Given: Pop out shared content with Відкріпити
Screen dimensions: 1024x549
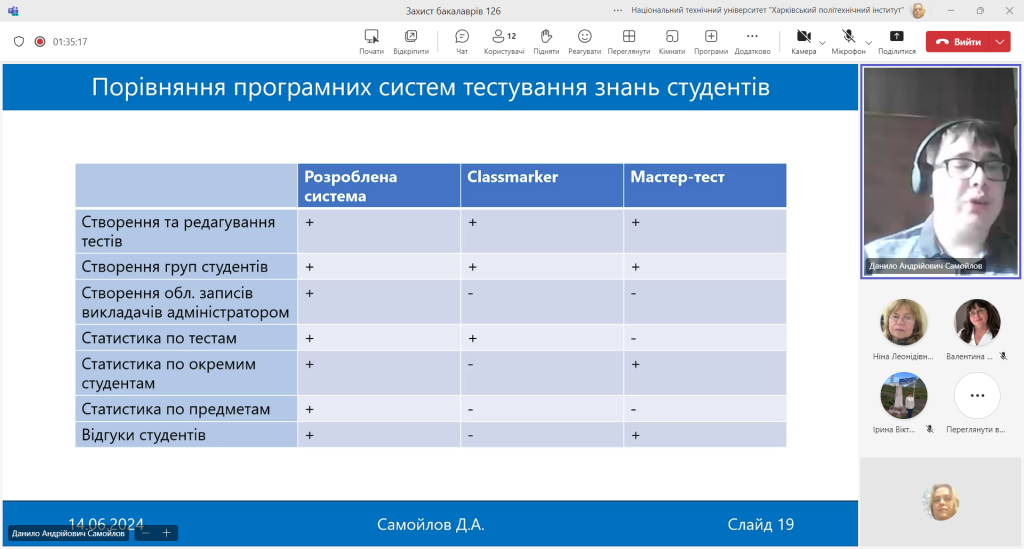Looking at the screenshot, I should click(x=410, y=37).
